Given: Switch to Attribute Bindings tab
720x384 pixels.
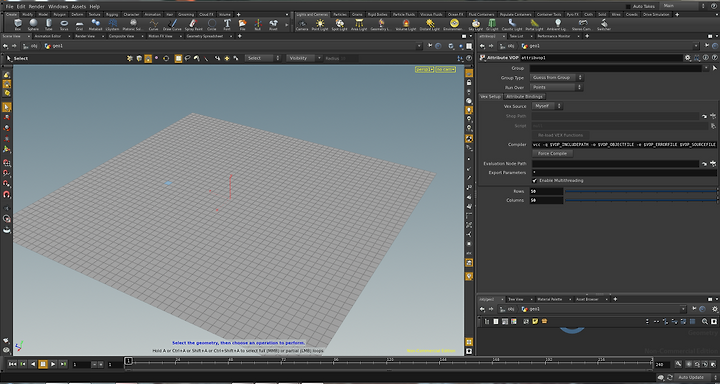Looking at the screenshot, I should [524, 96].
